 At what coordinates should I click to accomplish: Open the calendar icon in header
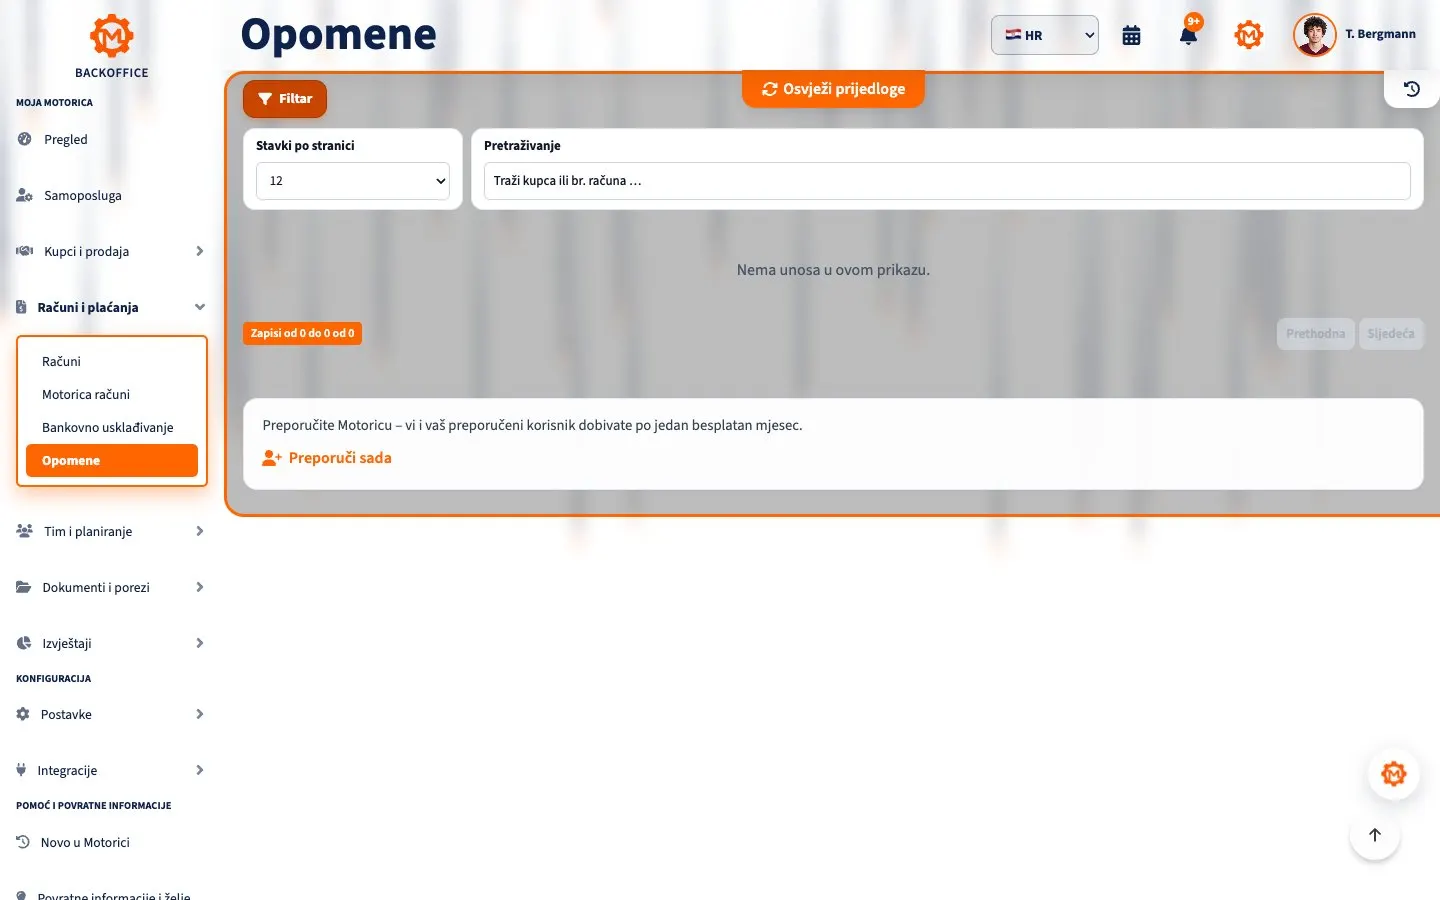pyautogui.click(x=1131, y=35)
